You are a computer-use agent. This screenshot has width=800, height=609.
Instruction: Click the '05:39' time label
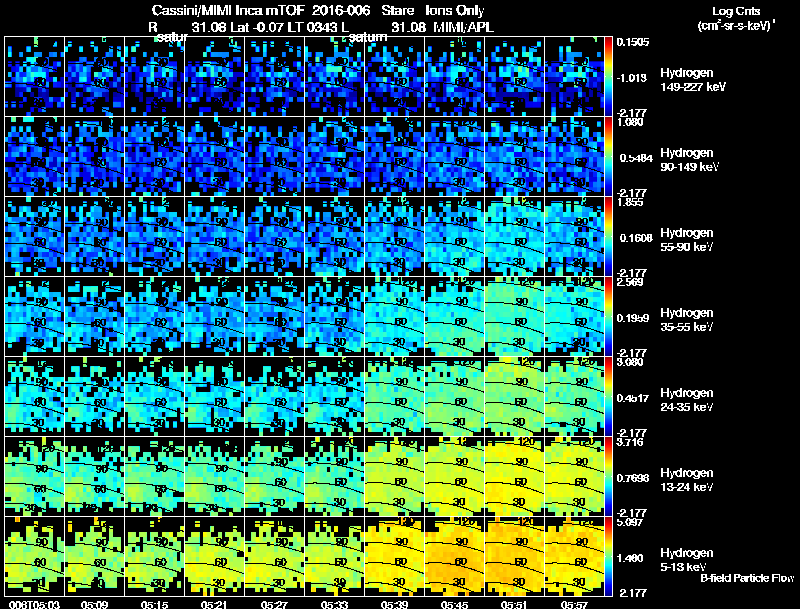(x=394, y=604)
